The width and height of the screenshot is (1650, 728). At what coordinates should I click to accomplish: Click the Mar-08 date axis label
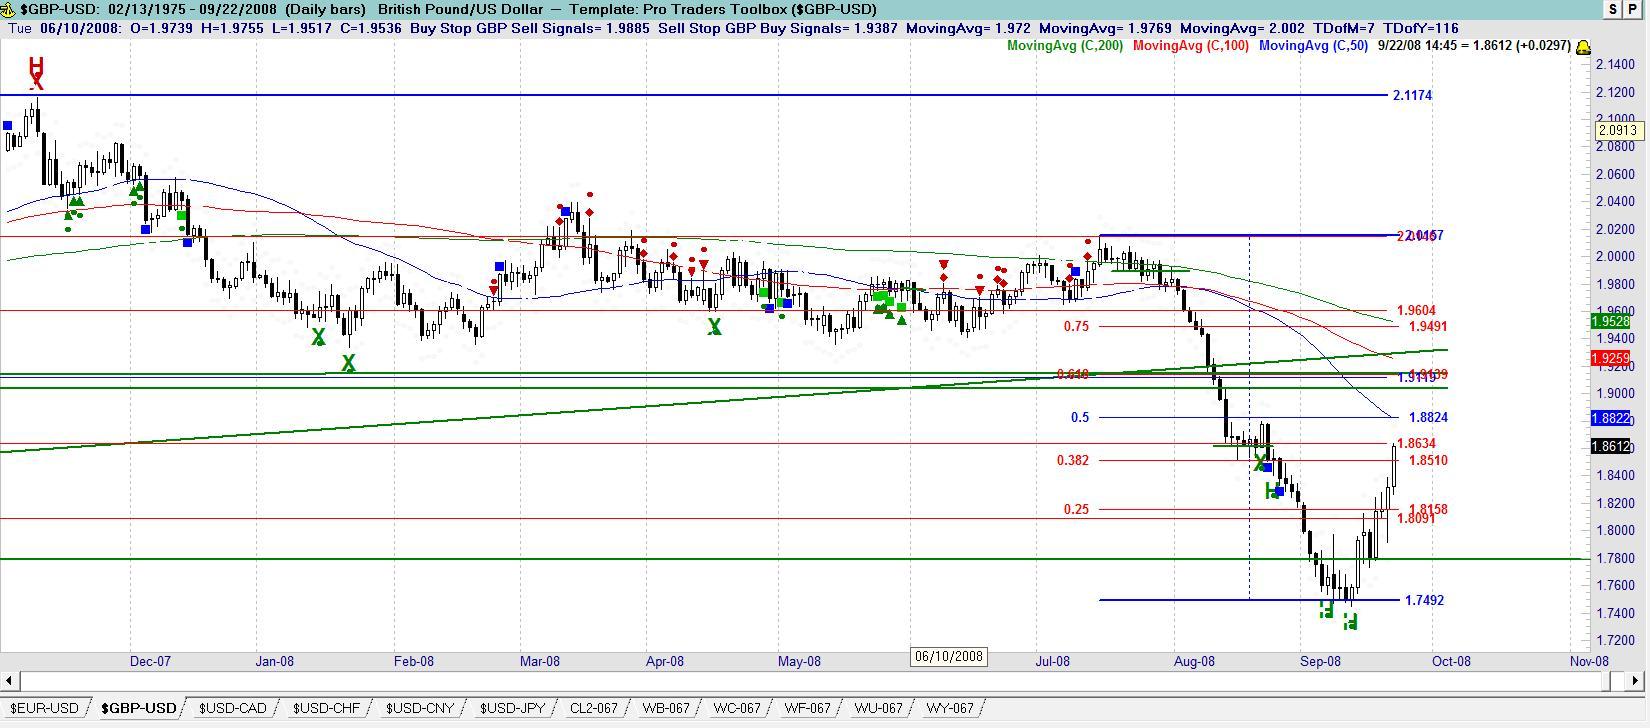(540, 661)
